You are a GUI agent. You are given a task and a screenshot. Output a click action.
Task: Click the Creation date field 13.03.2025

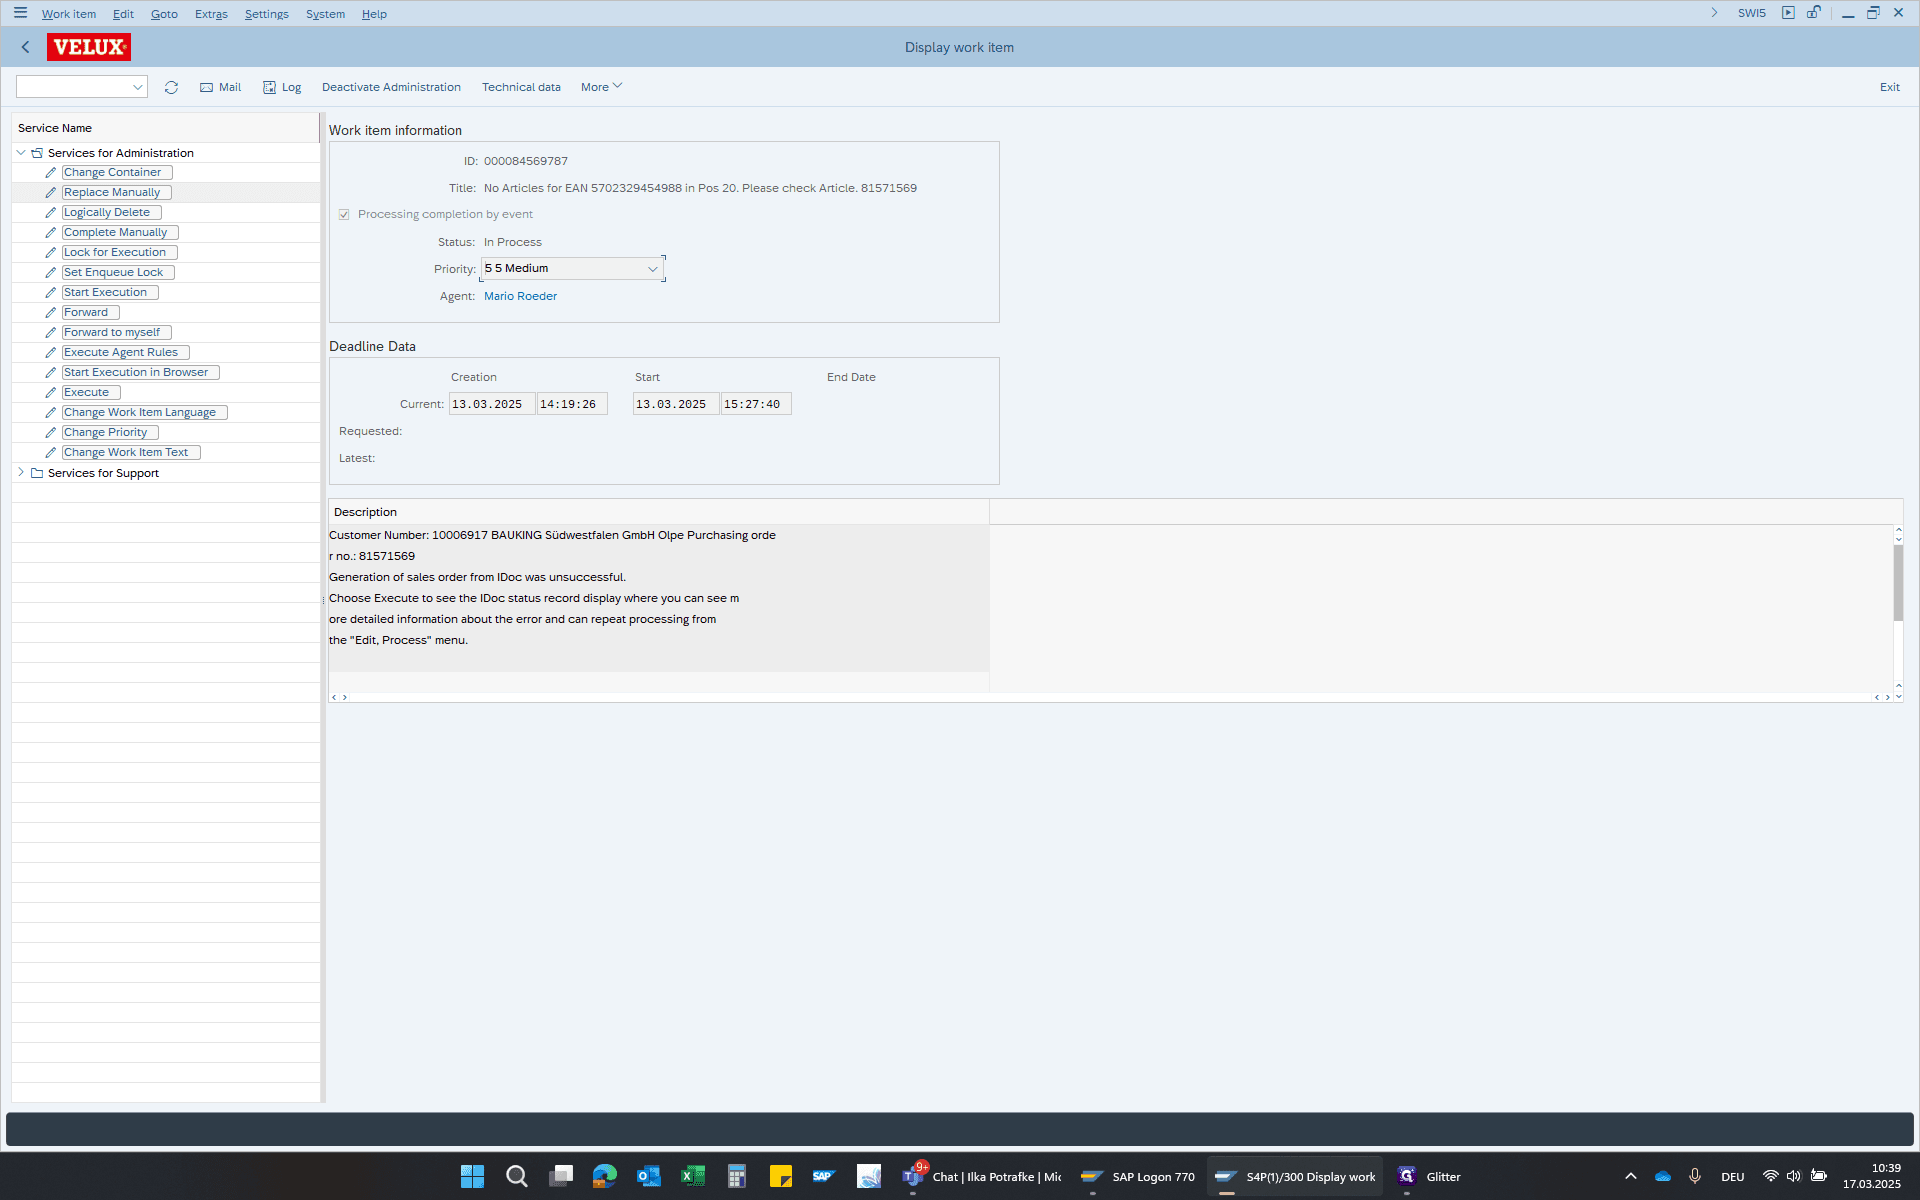[491, 404]
